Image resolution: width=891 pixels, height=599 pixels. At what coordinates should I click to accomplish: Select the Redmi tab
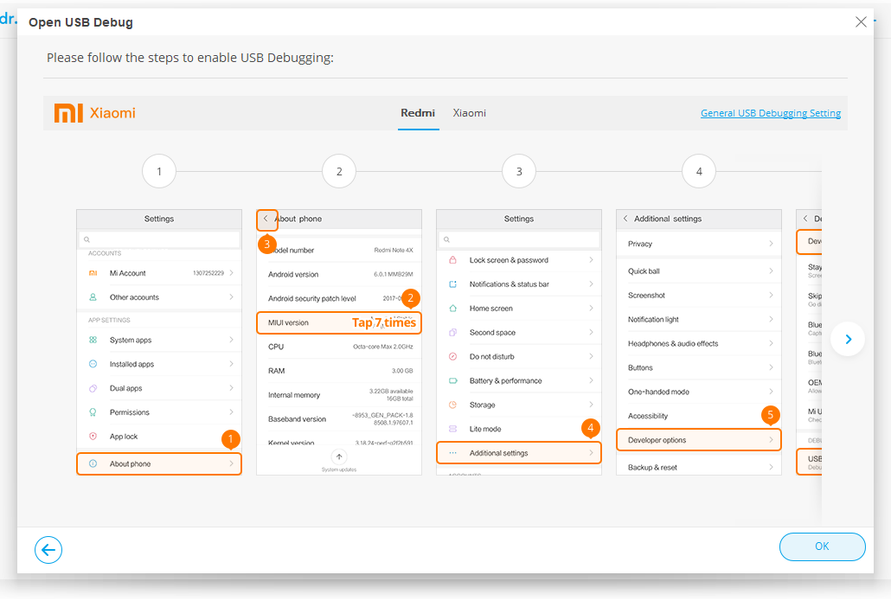click(418, 113)
